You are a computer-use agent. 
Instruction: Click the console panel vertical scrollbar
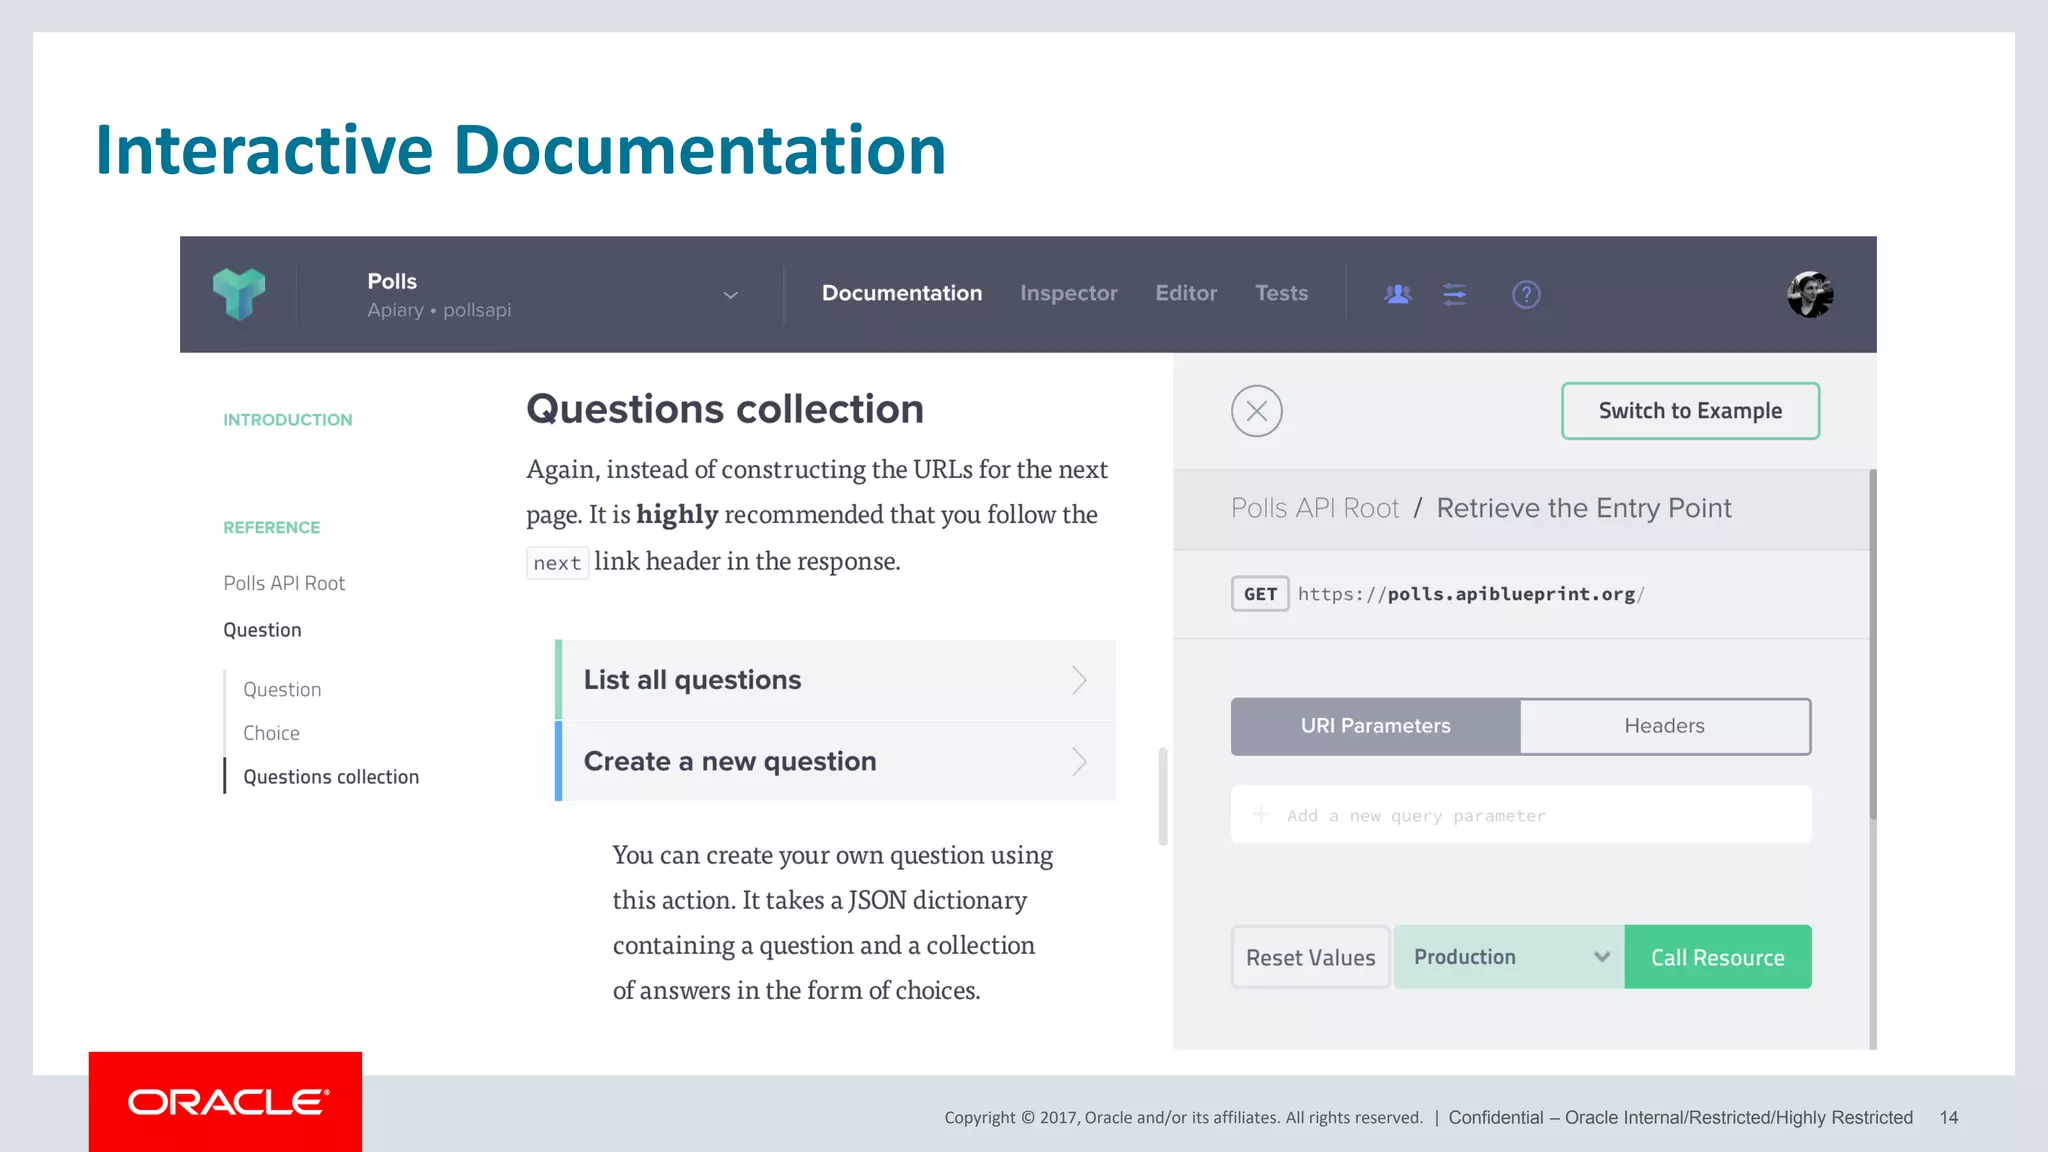coord(1872,645)
